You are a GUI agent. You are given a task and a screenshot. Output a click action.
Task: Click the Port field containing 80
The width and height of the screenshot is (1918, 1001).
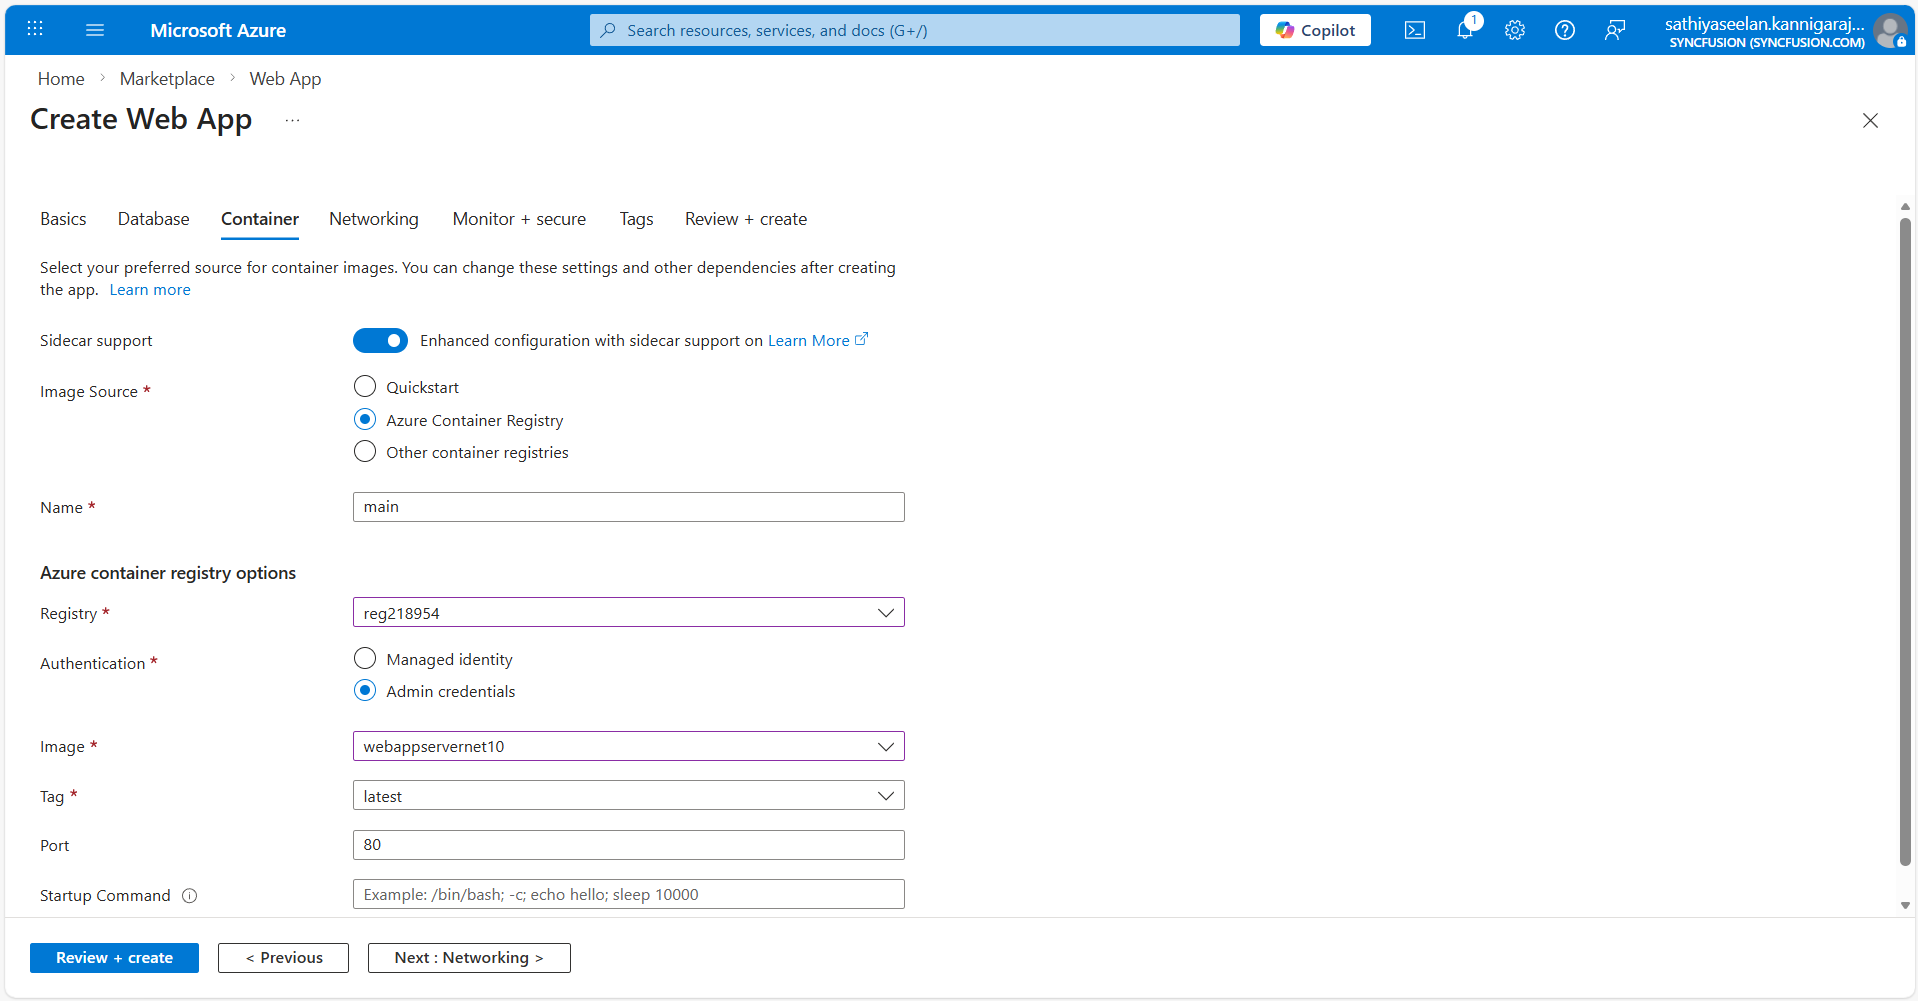coord(628,845)
